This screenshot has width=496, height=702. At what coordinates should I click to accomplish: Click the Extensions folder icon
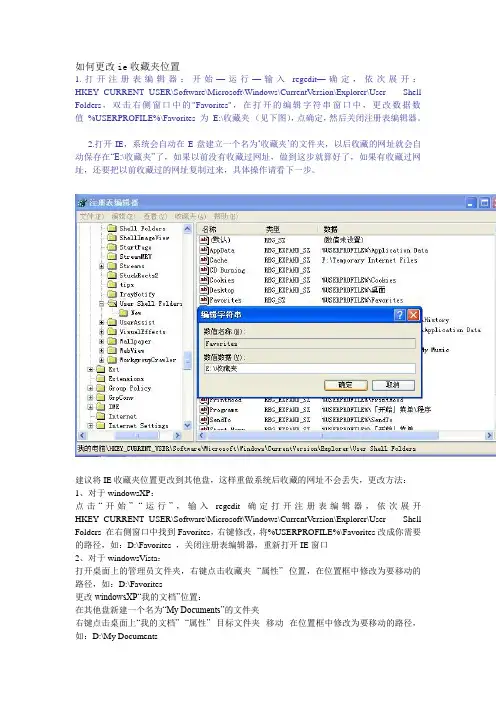point(101,379)
